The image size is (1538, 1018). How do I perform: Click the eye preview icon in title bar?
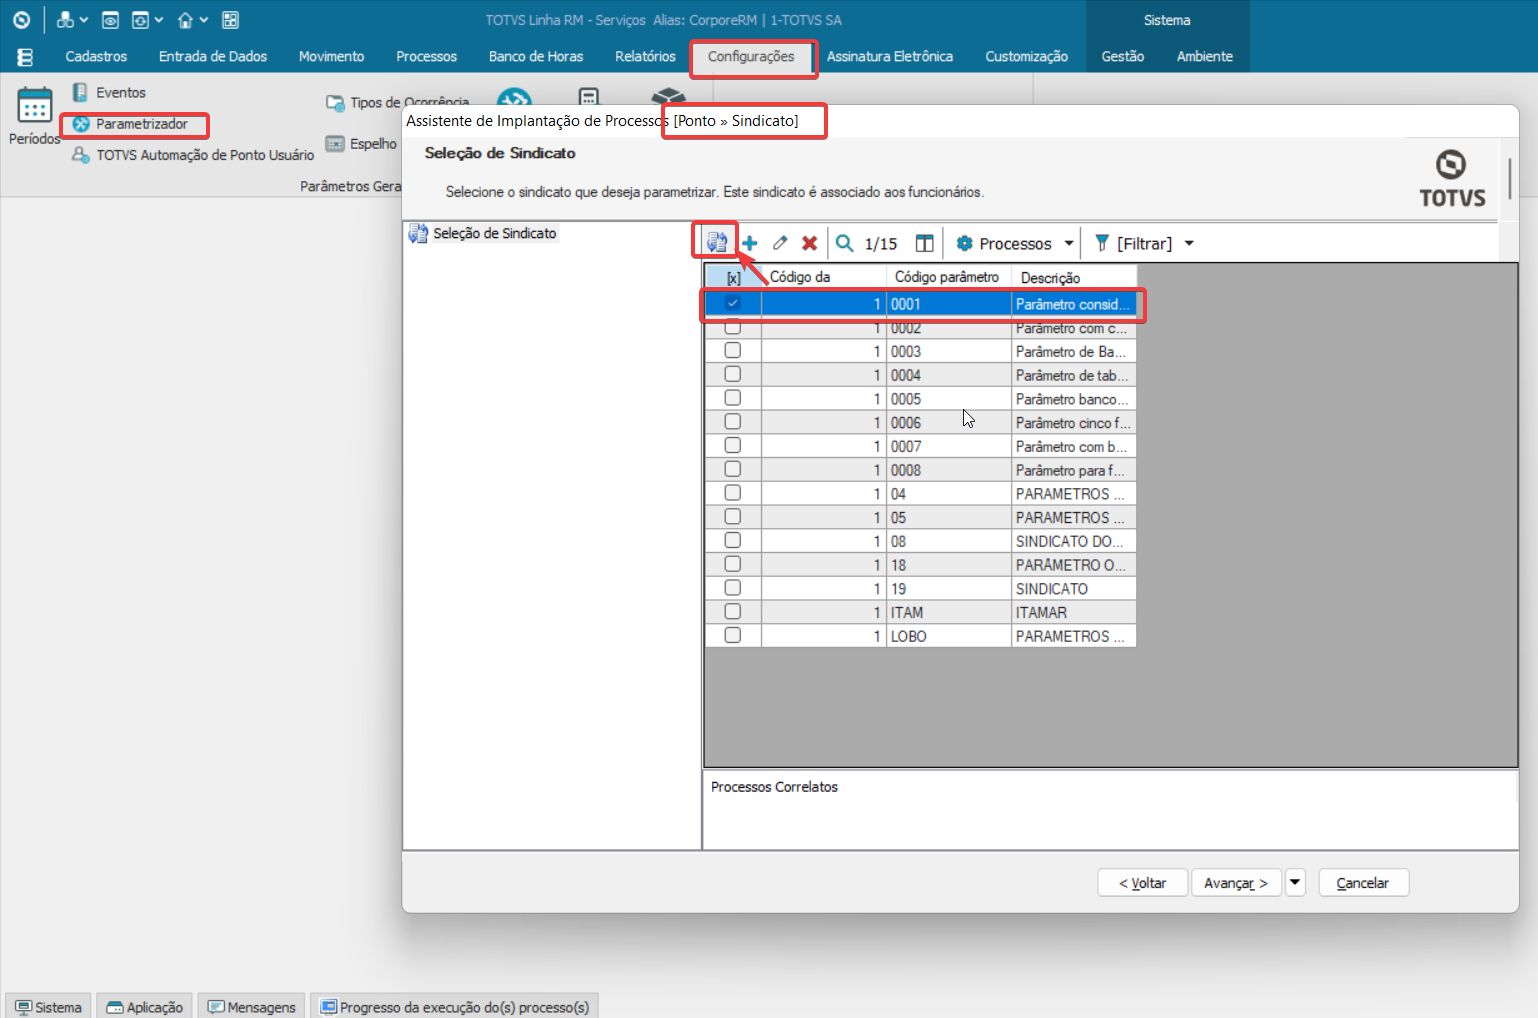[111, 20]
